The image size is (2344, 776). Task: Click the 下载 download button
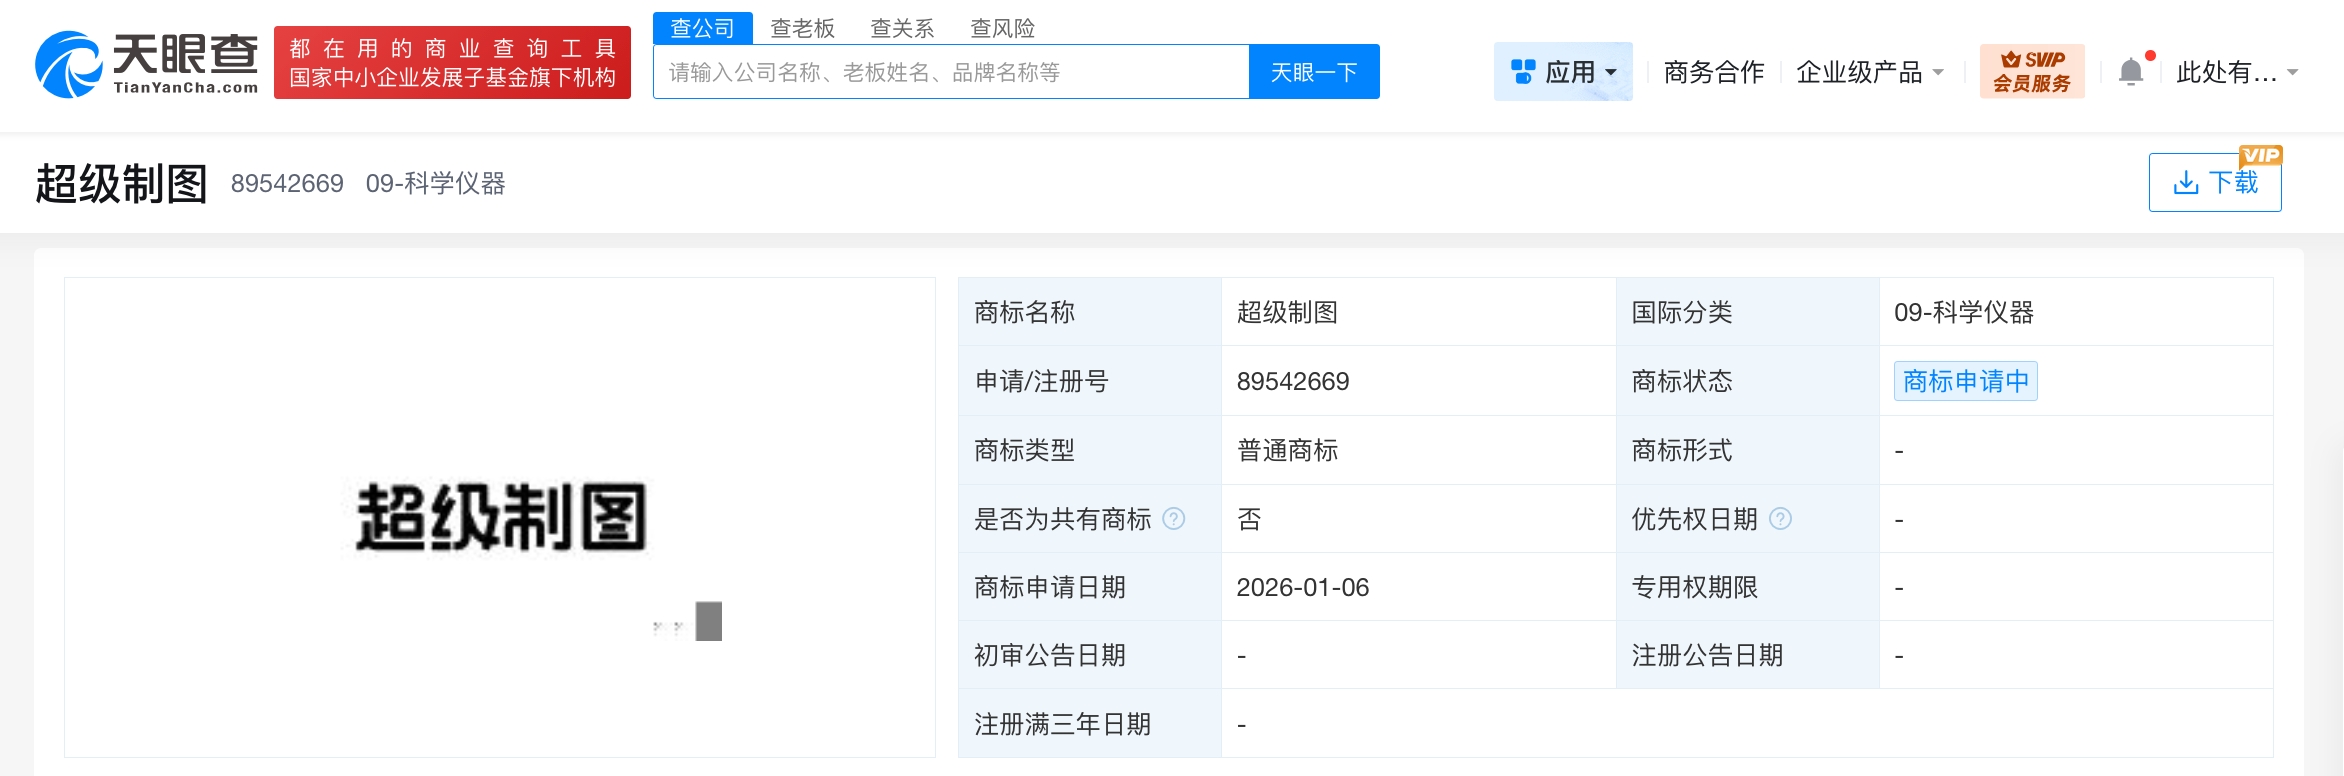tap(2214, 183)
